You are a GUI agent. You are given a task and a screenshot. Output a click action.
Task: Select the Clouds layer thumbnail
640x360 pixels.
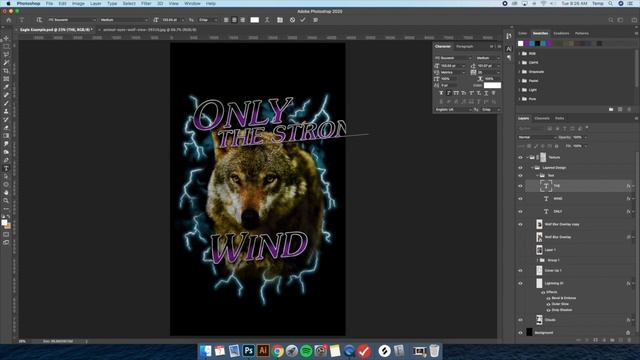pos(539,320)
